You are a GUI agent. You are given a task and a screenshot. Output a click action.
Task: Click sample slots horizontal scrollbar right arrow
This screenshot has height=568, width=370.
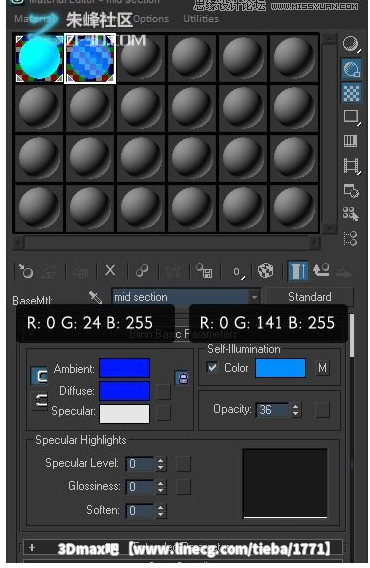tap(315, 242)
